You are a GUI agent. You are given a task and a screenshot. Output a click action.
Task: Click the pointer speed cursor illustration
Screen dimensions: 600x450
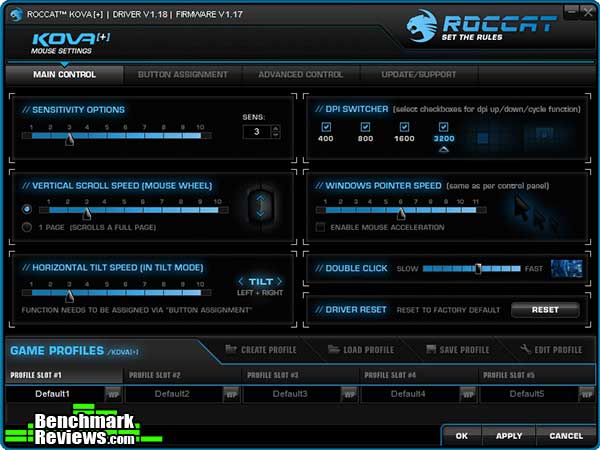[538, 213]
